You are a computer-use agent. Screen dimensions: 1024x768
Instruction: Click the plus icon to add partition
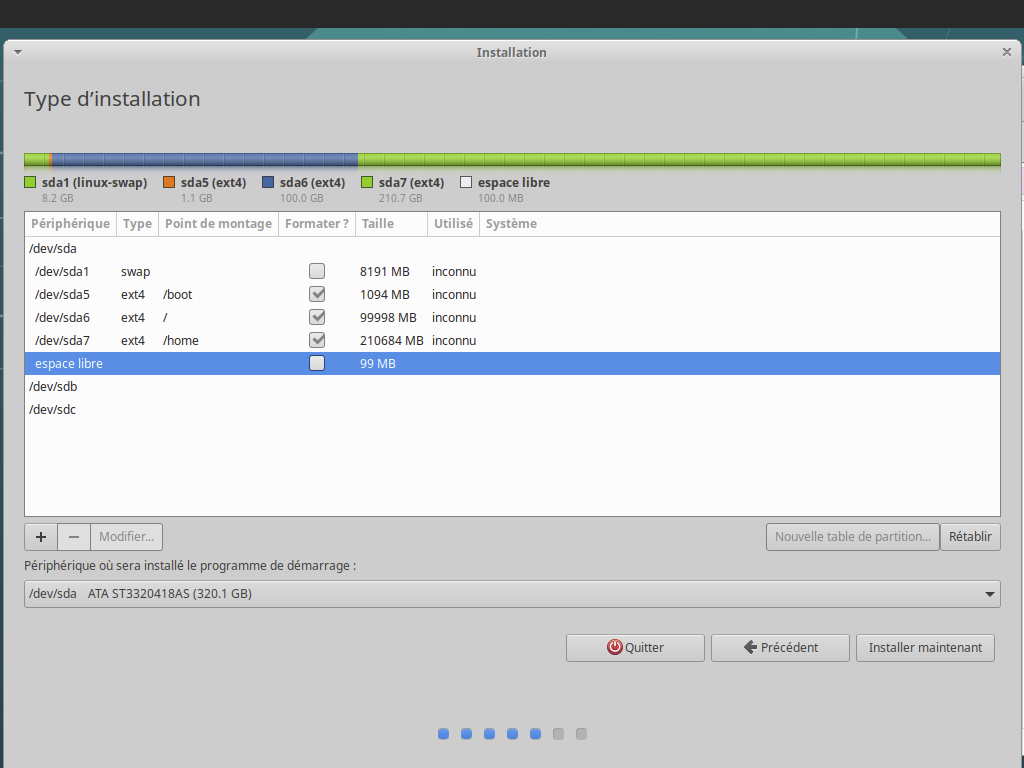41,537
